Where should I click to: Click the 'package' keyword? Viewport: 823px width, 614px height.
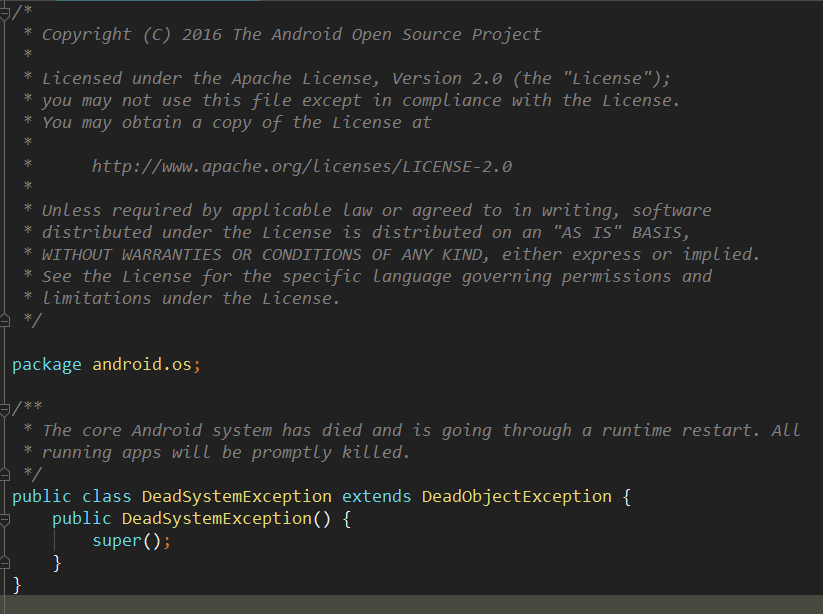[47, 365]
